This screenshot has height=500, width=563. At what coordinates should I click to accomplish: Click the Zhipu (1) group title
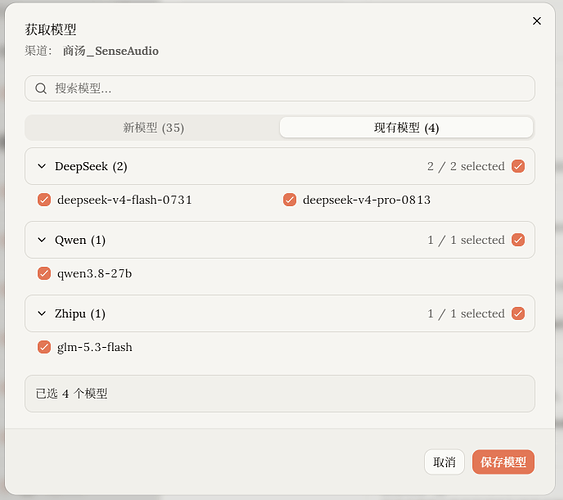pos(80,314)
